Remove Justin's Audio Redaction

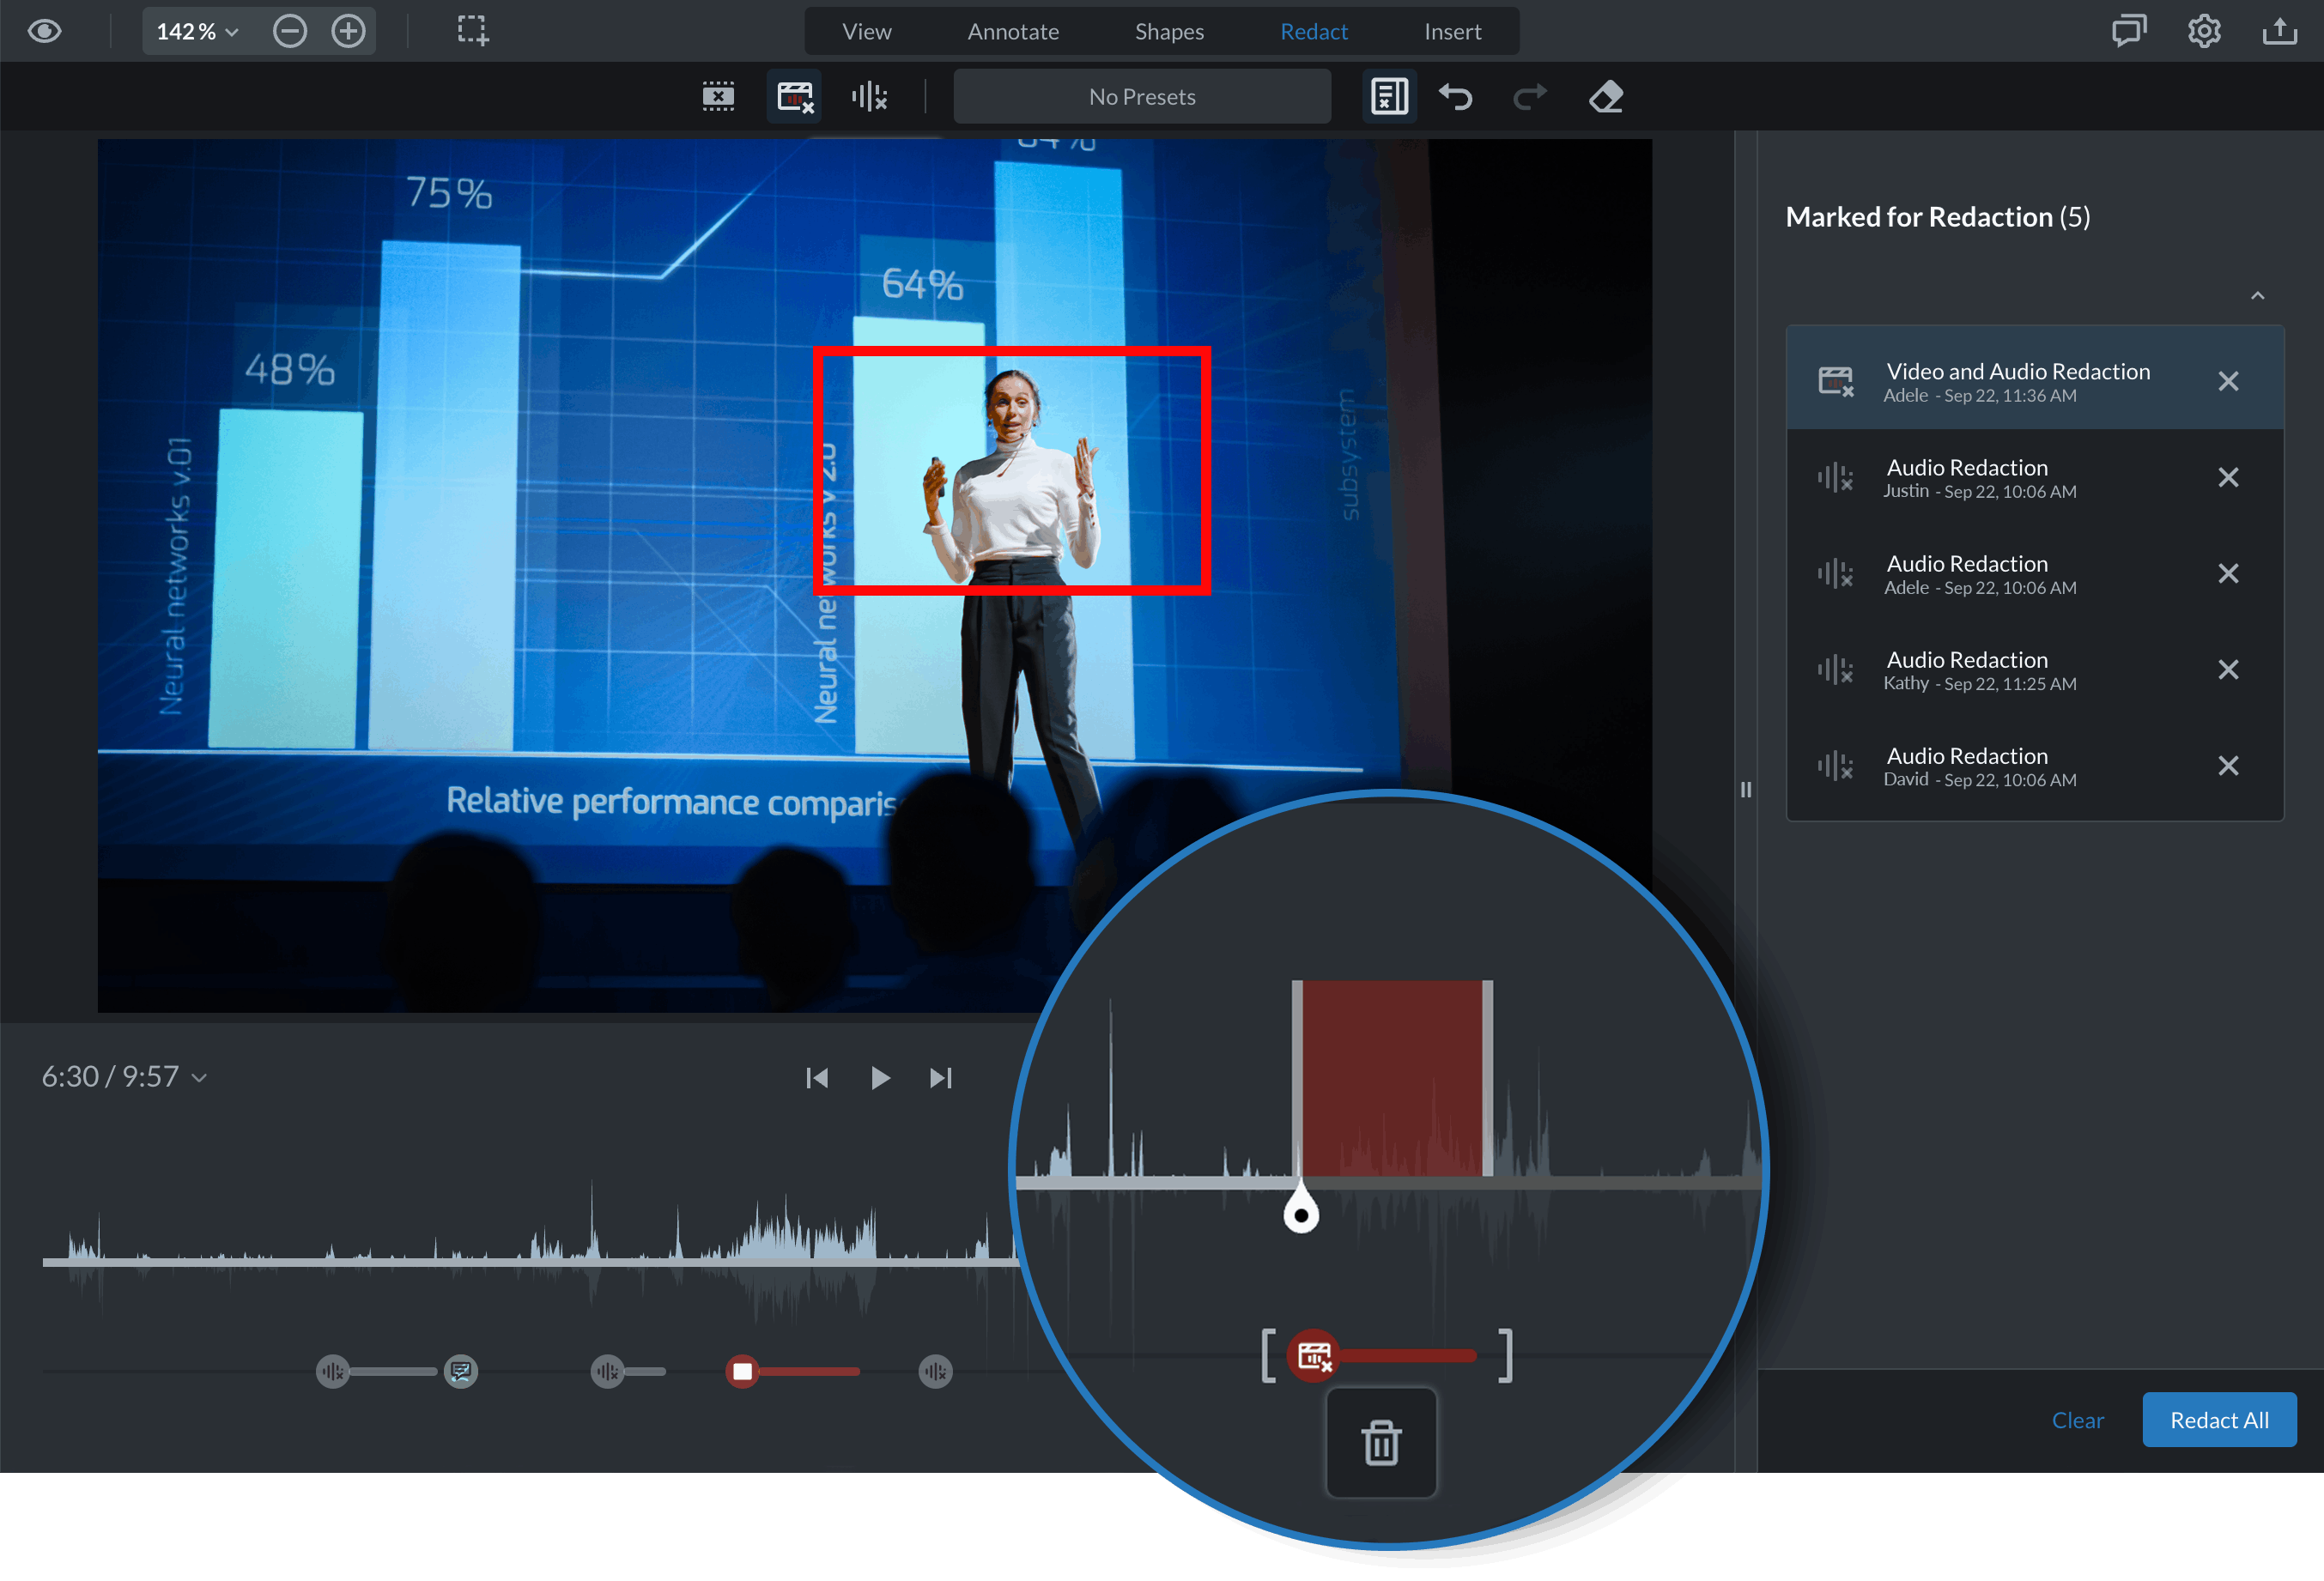(x=2228, y=478)
